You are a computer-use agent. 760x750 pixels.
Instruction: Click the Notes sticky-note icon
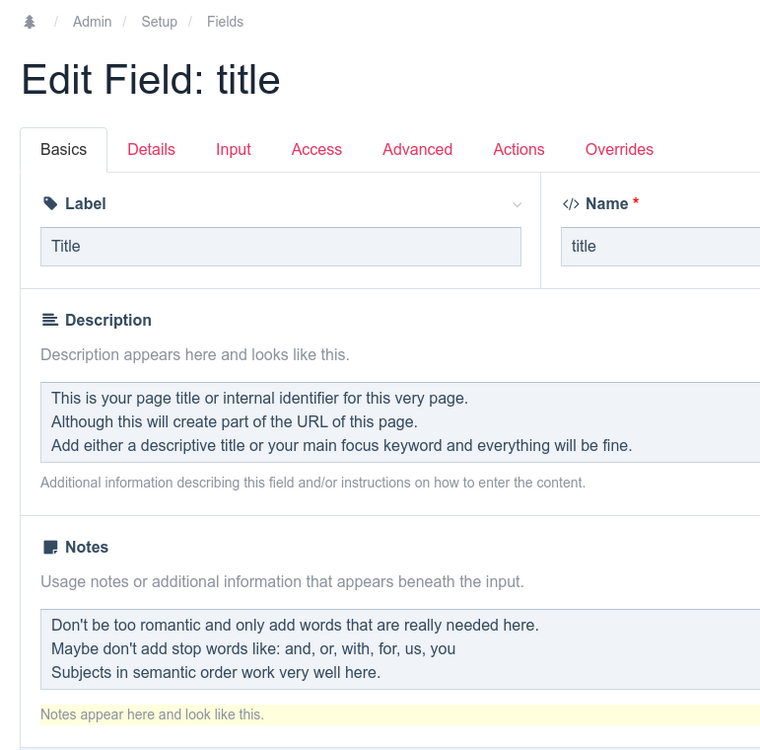[50, 548]
